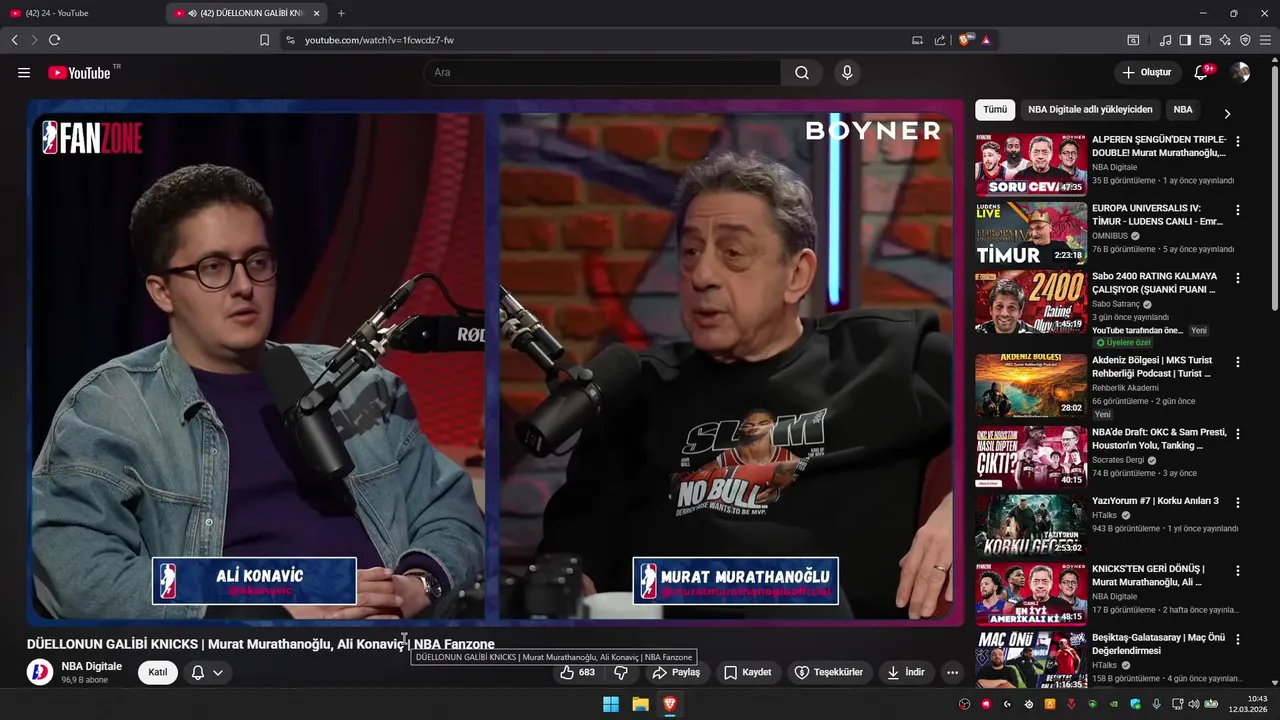This screenshot has width=1280, height=720.
Task: Select the NBA filter chip
Action: tap(1183, 110)
